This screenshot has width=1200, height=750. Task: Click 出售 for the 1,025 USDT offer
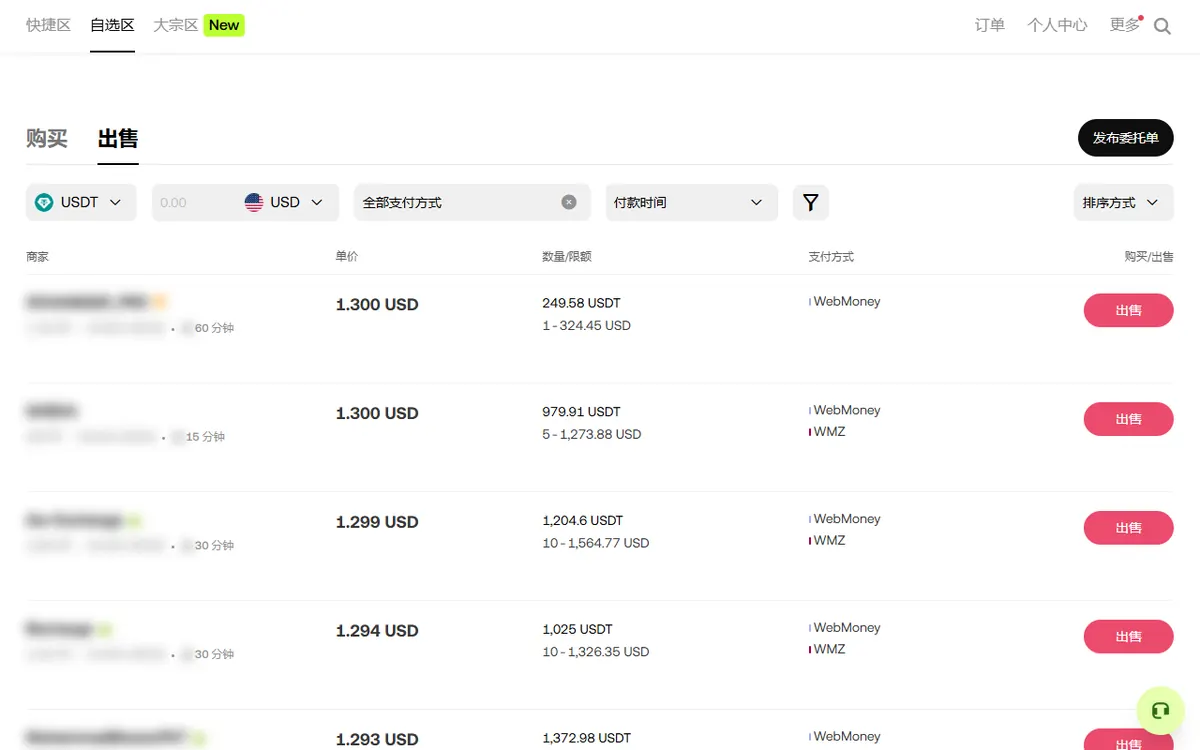(x=1129, y=637)
